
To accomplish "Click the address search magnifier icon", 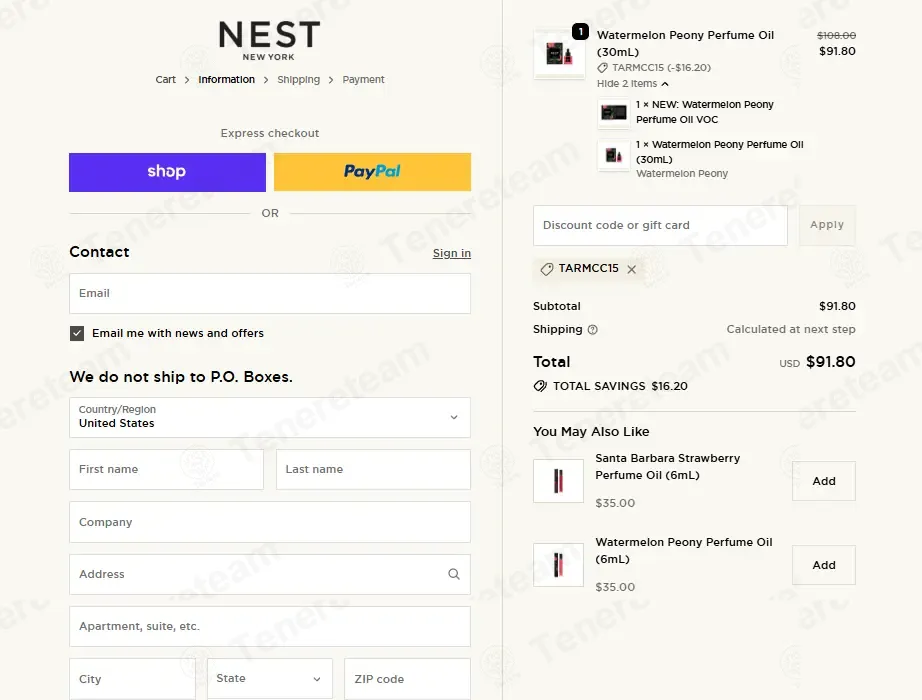I will pyautogui.click(x=454, y=574).
